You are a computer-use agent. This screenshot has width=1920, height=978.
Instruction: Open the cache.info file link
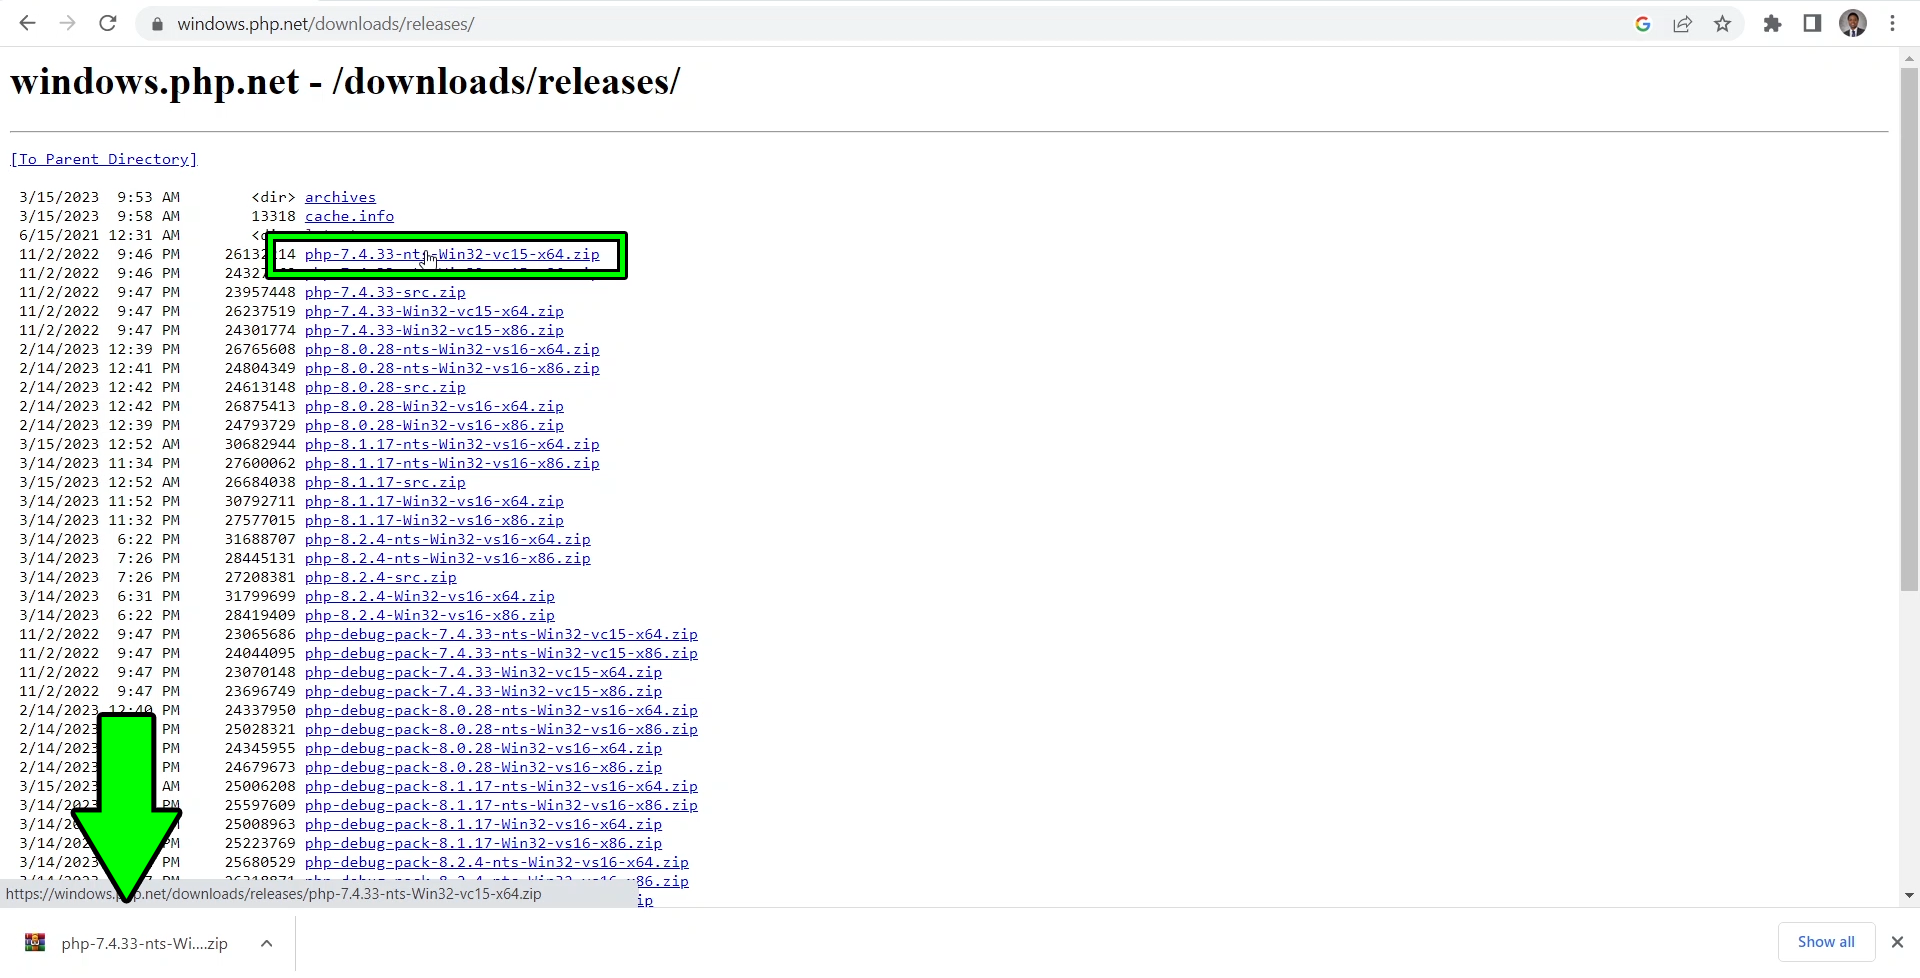(349, 216)
